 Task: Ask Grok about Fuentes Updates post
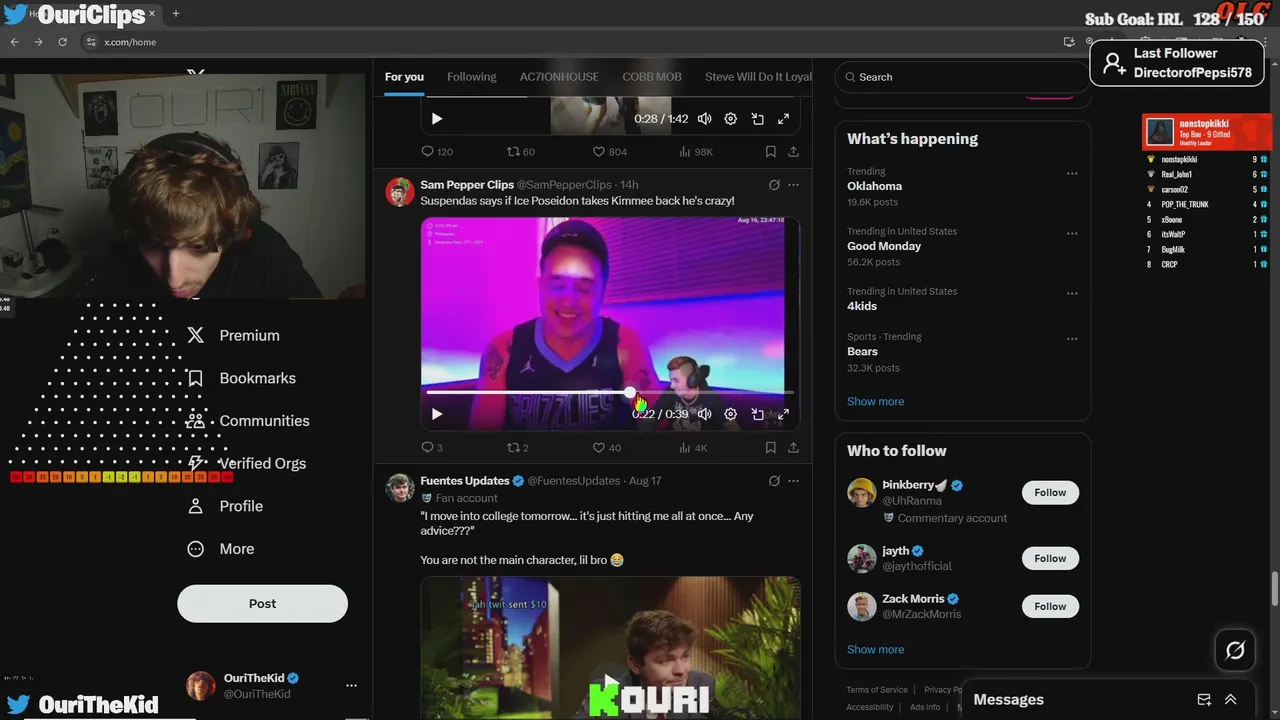click(774, 481)
